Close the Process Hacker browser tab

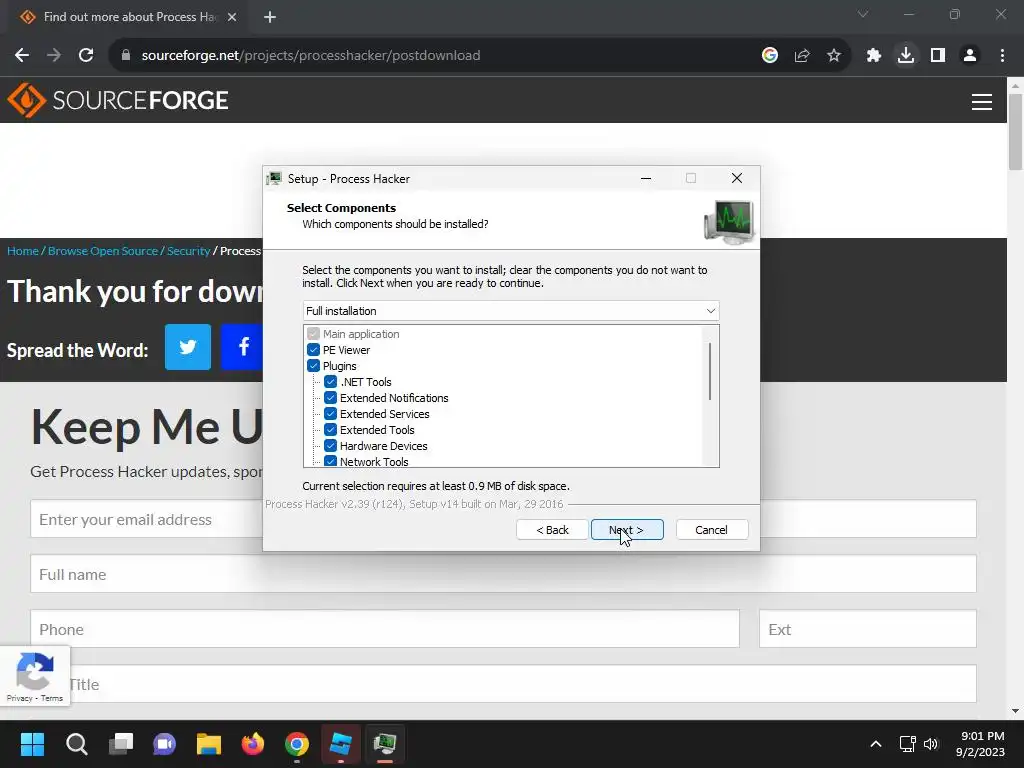point(232,17)
